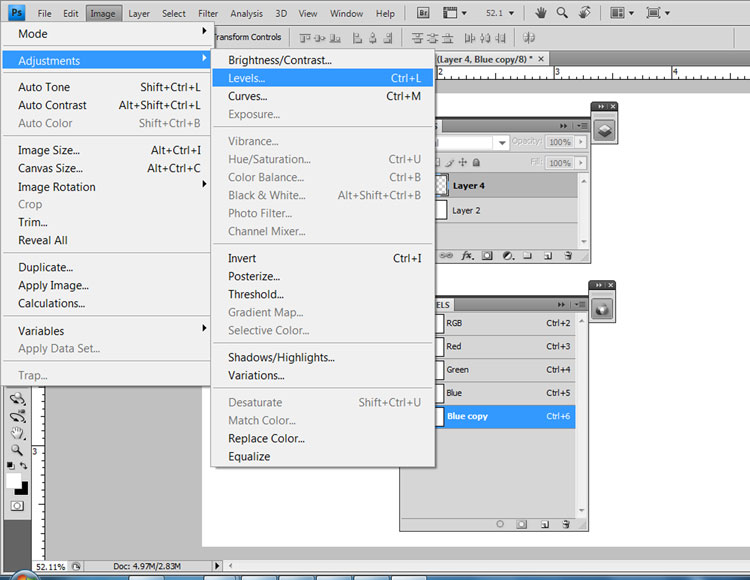Click Layers collapsed panel dock icon

[x=605, y=130]
